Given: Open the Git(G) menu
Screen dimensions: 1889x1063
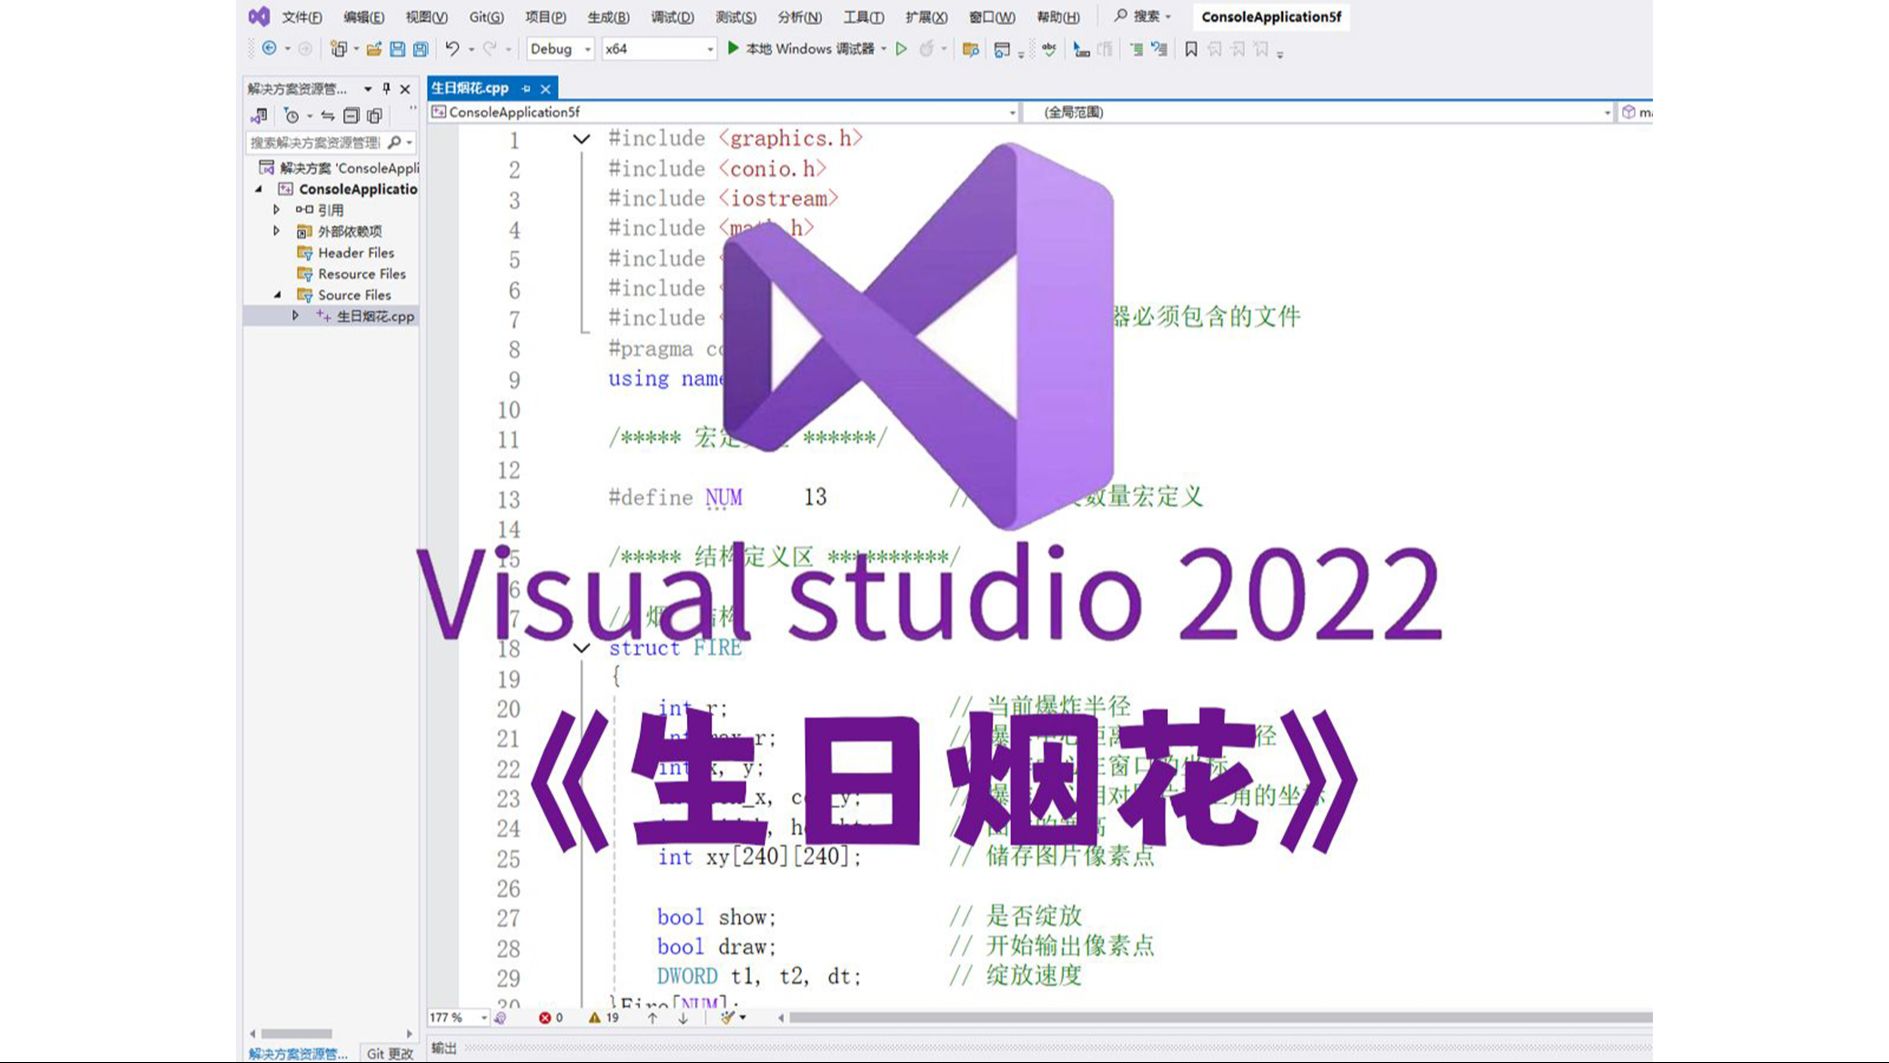Looking at the screenshot, I should pos(486,17).
